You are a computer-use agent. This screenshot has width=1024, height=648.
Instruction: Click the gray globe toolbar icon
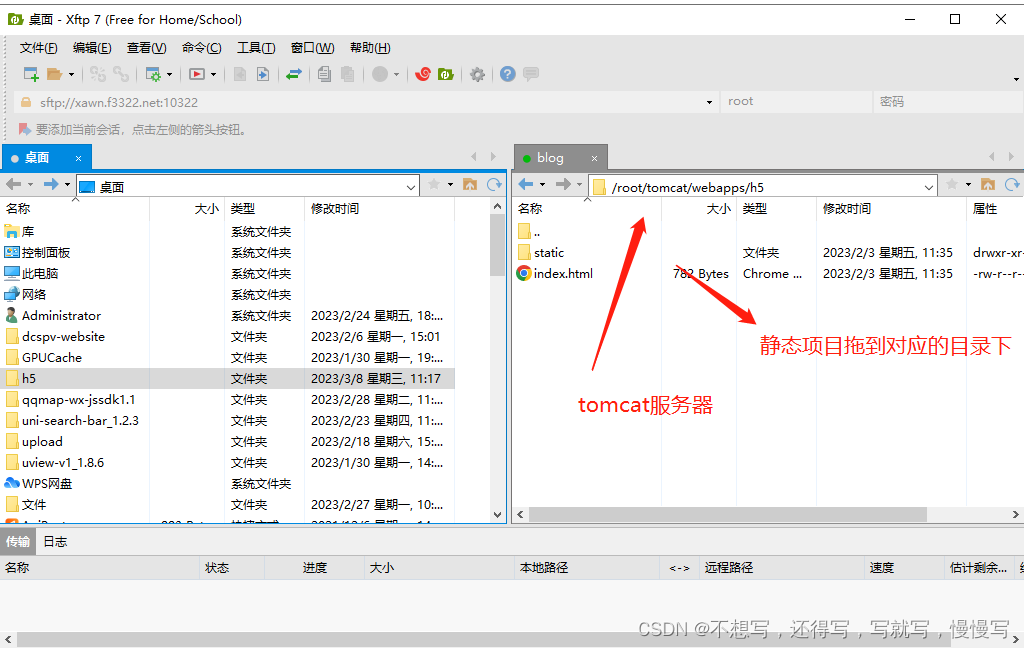pos(380,74)
